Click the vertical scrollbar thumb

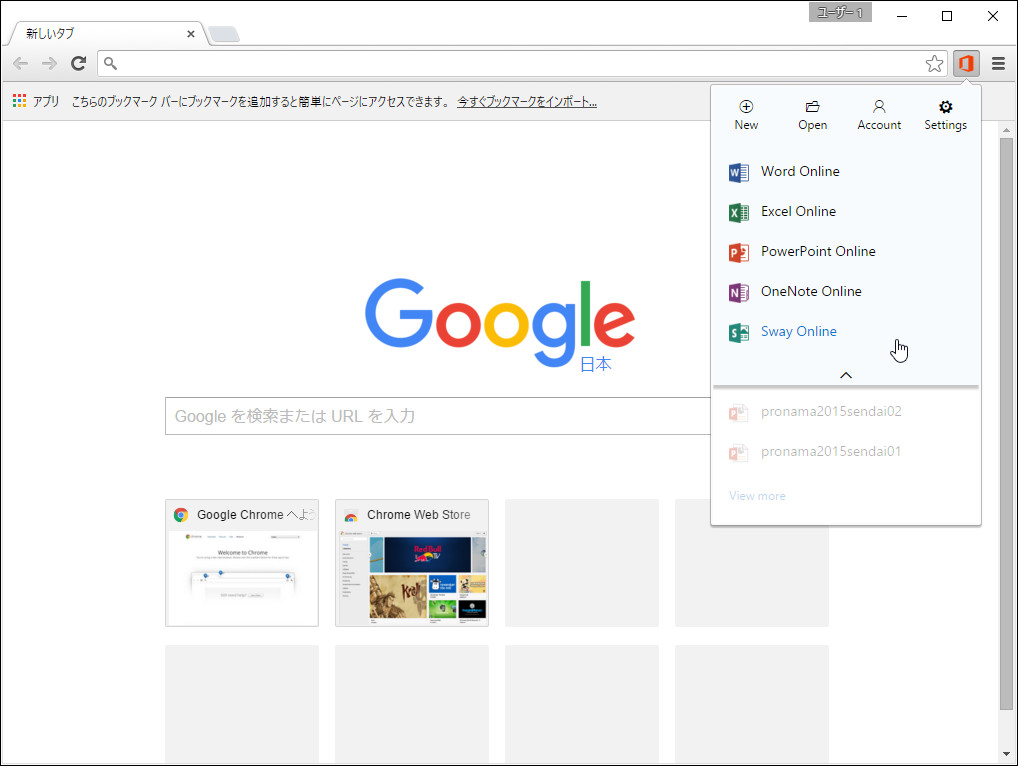click(1006, 423)
